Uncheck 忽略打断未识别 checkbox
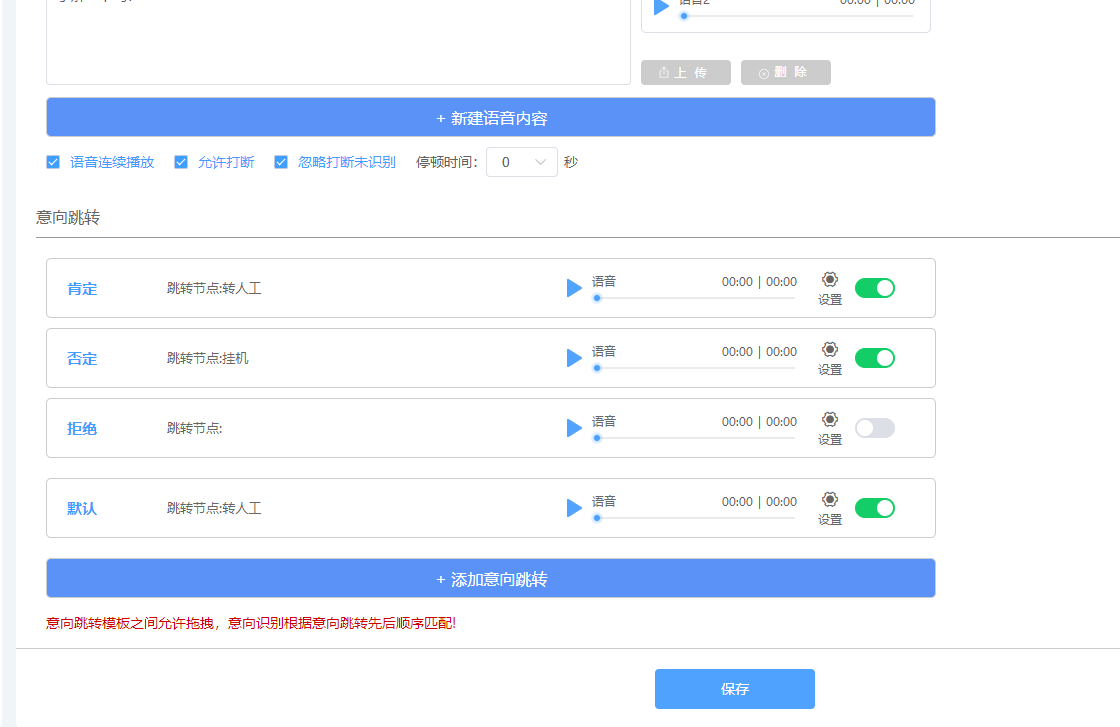1120x727 pixels. point(281,162)
